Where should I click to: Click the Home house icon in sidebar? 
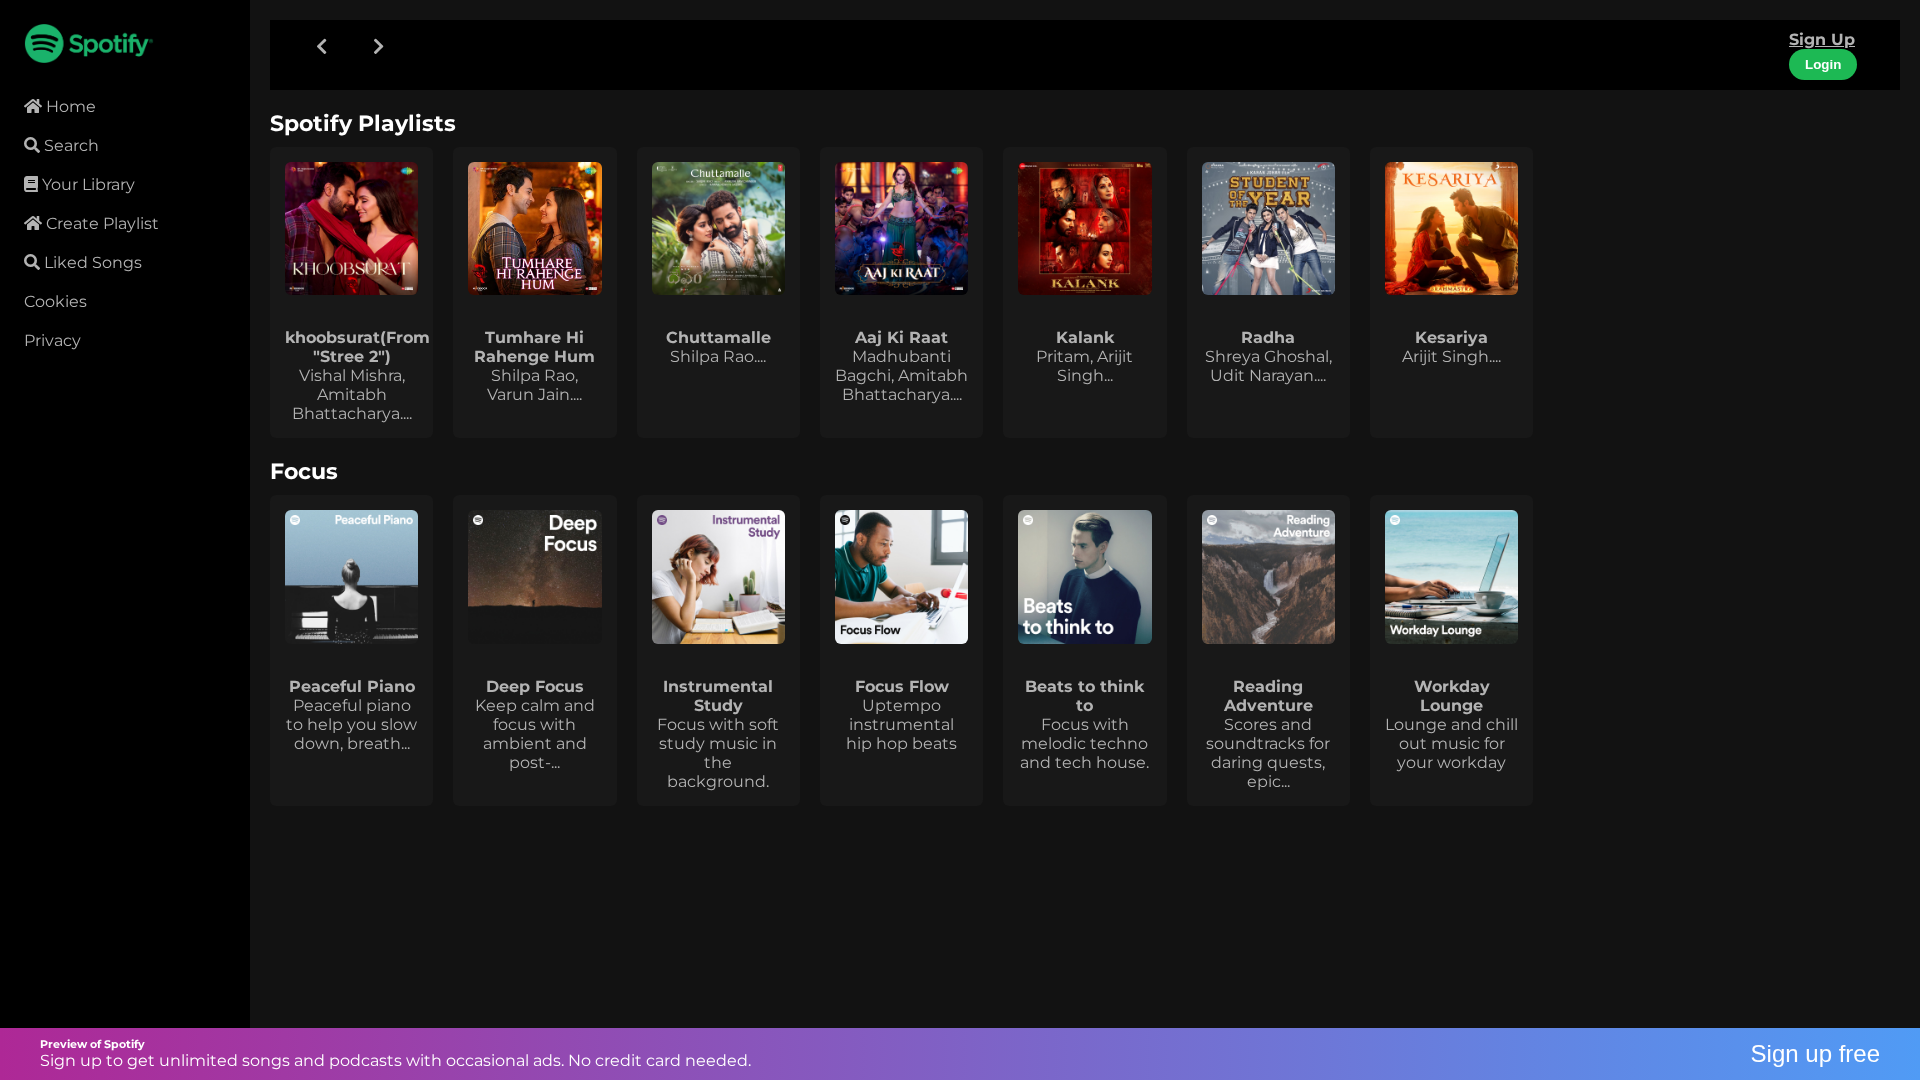[x=33, y=106]
